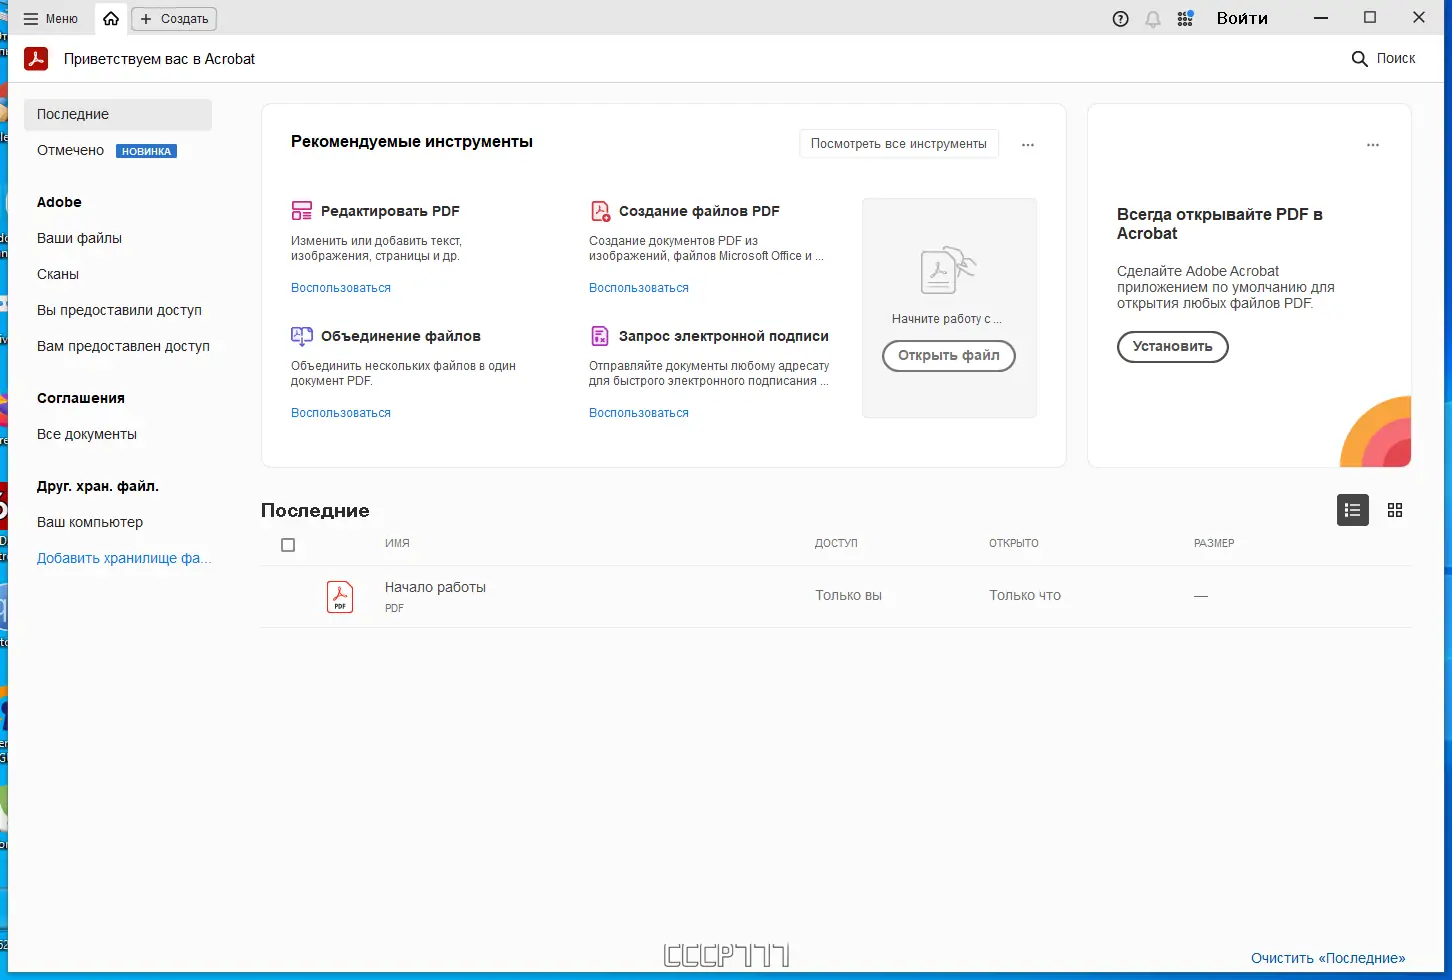Screen dimensions: 1452x980
Task: Click Воспользоваться under Редактировать PDF
Action: click(341, 288)
